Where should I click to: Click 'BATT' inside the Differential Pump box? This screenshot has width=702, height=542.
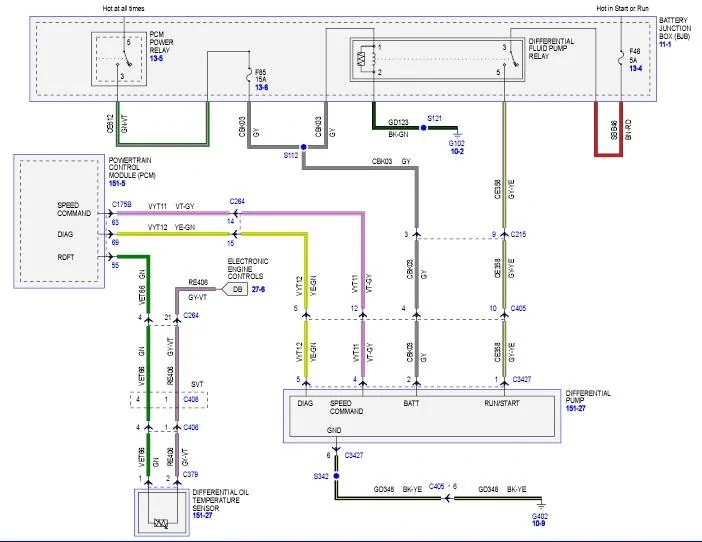411,404
